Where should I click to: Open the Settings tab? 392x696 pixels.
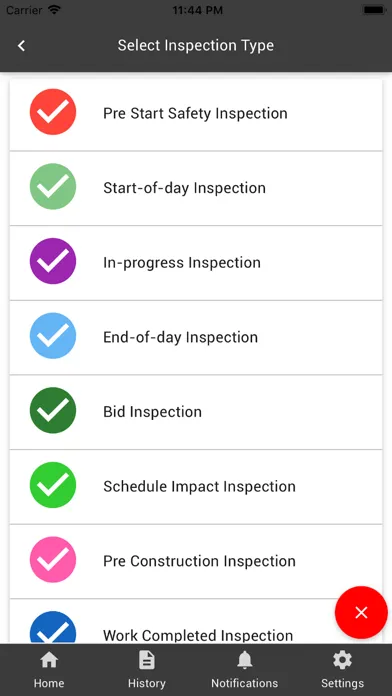click(x=342, y=670)
